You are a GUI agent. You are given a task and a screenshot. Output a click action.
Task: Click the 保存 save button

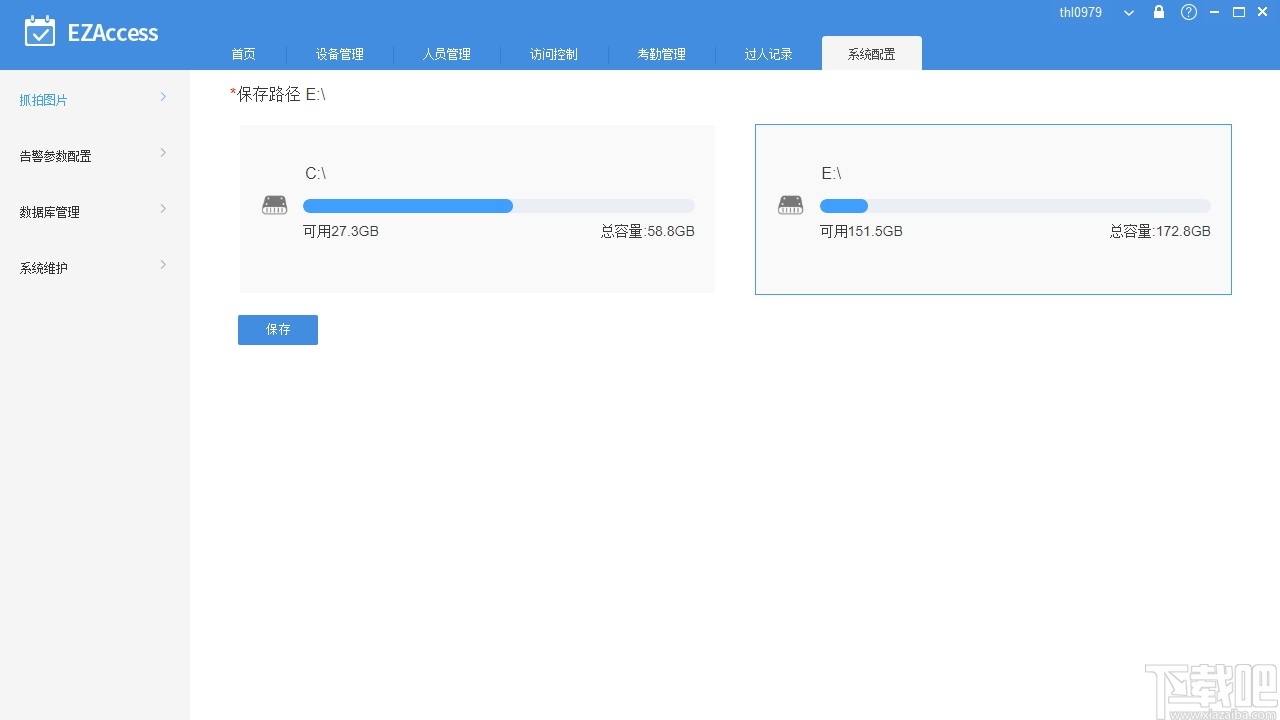[x=277, y=329]
